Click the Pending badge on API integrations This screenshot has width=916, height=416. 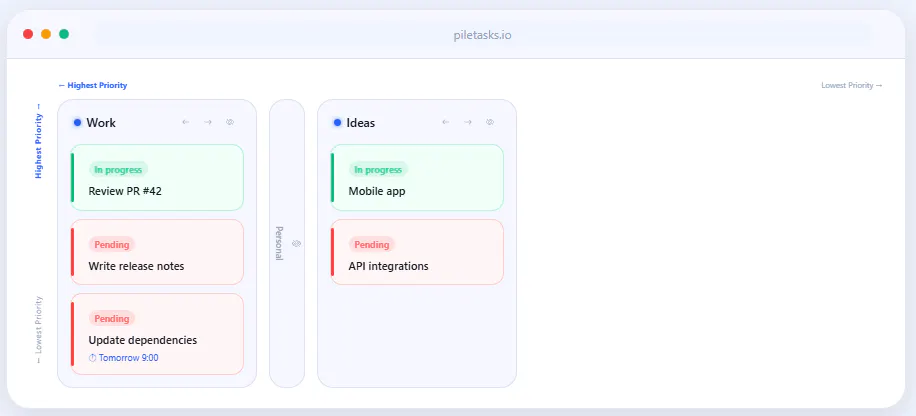[x=372, y=244]
